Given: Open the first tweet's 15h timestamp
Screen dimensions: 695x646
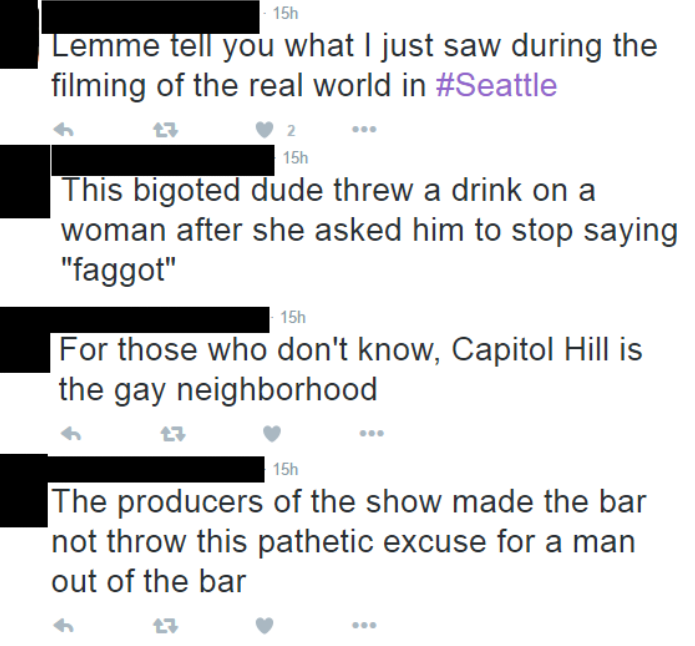Looking at the screenshot, I should point(285,13).
